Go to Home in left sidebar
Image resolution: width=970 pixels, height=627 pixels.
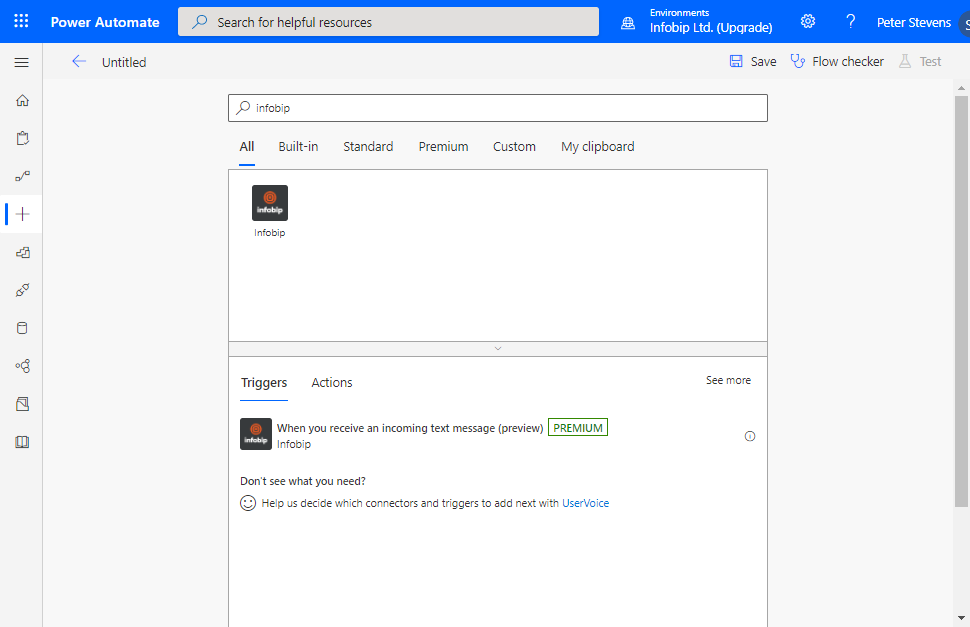tap(22, 101)
